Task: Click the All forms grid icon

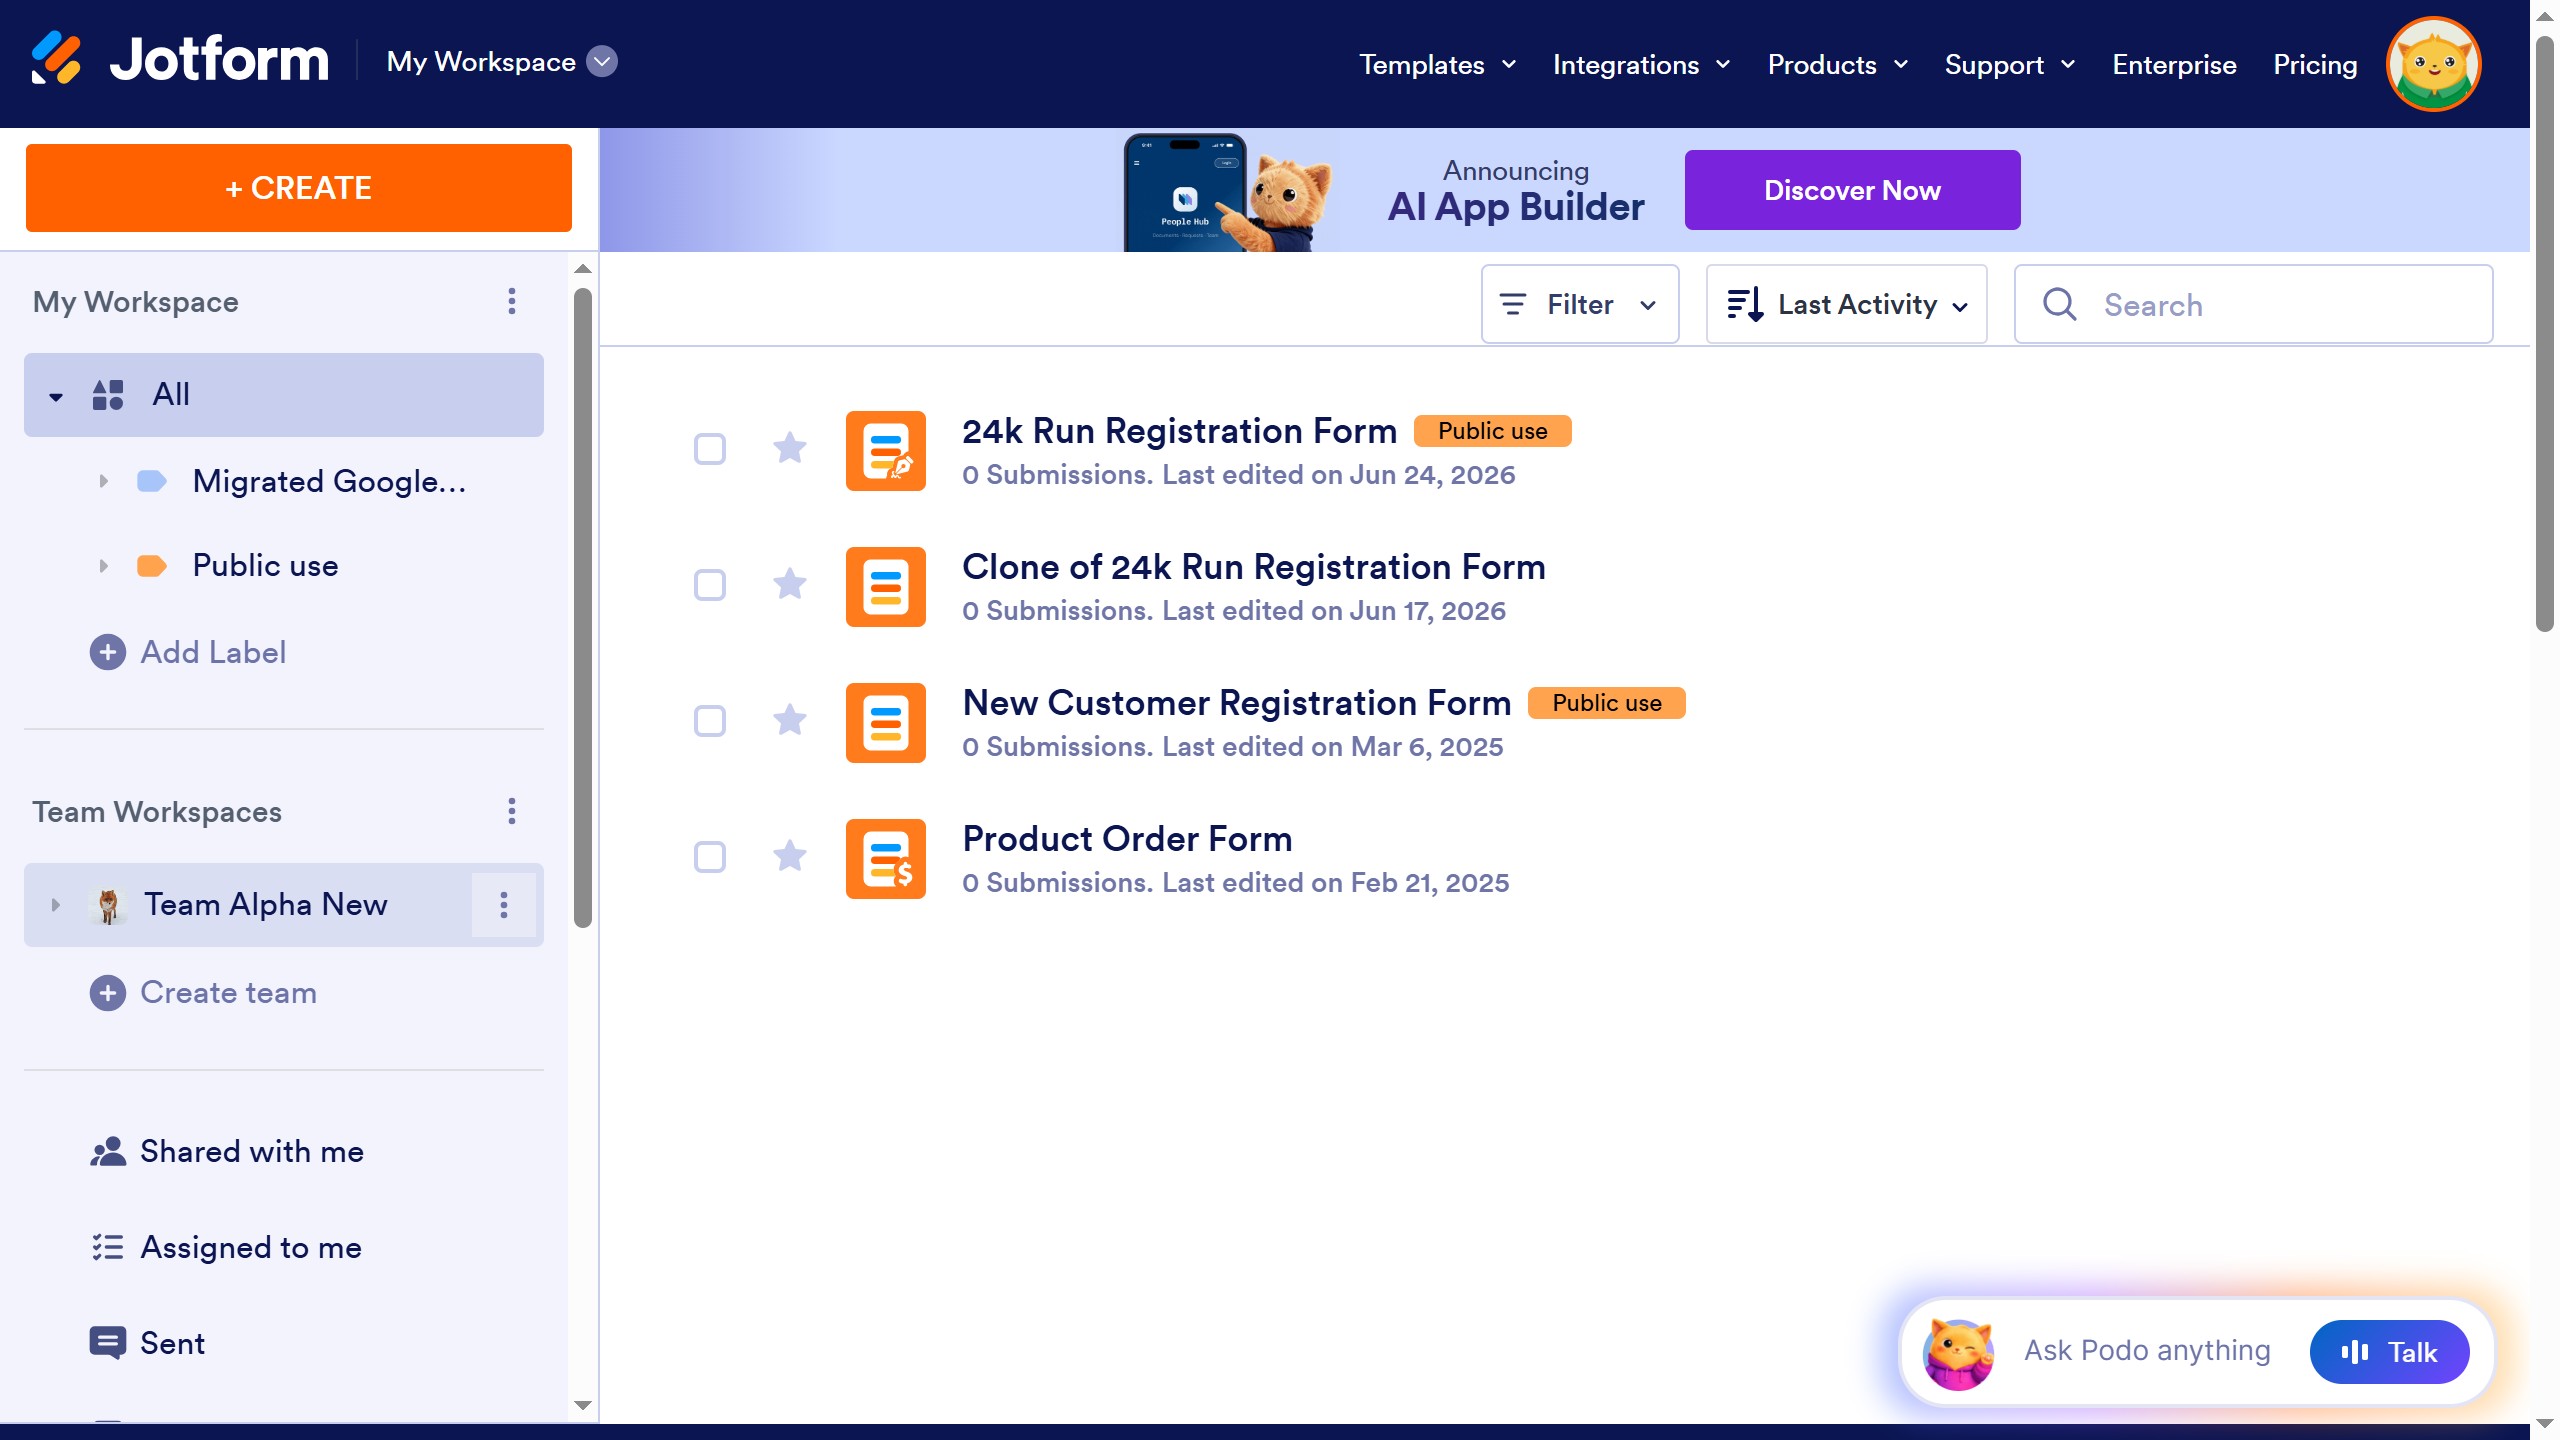Action: click(108, 395)
